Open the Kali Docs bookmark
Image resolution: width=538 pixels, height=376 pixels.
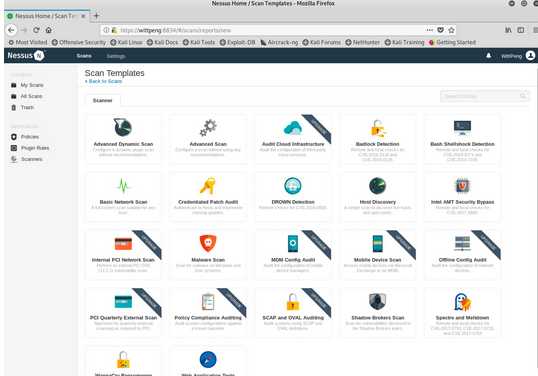pyautogui.click(x=163, y=43)
